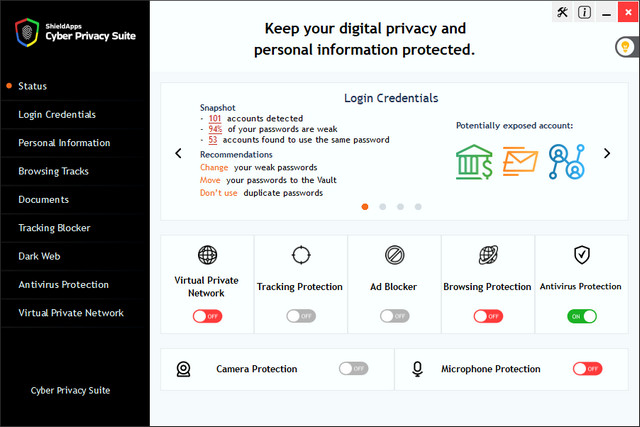The width and height of the screenshot is (640, 427).
Task: Click the Tracking Protection card label
Action: pos(300,287)
